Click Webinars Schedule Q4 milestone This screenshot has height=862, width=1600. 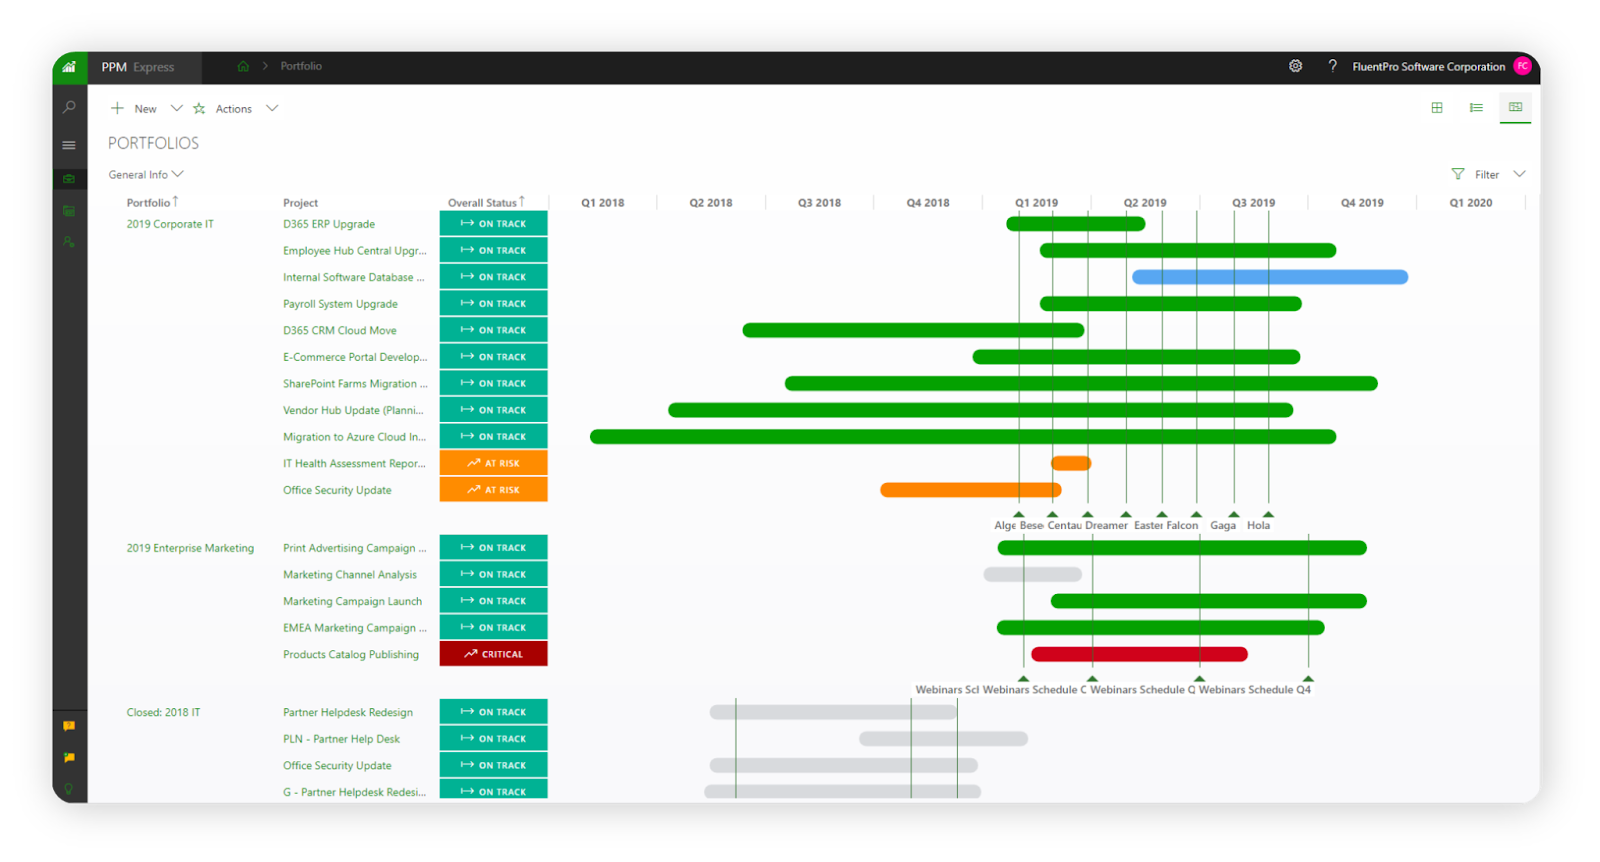[1255, 690]
